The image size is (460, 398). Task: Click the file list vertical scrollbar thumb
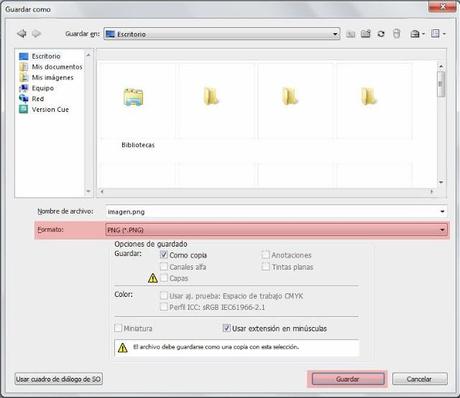tap(441, 84)
